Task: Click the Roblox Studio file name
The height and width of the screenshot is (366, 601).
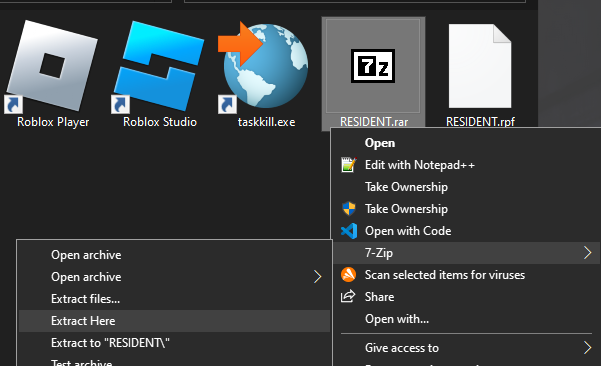Action: click(160, 122)
